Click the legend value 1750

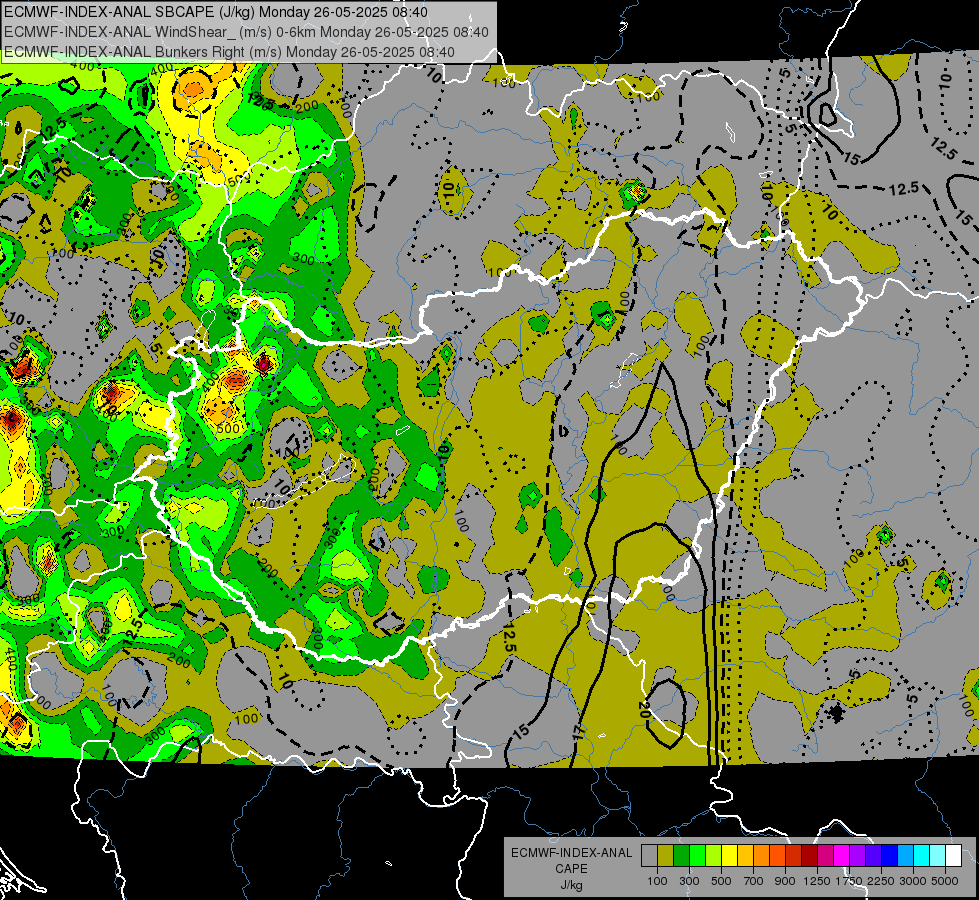[849, 881]
